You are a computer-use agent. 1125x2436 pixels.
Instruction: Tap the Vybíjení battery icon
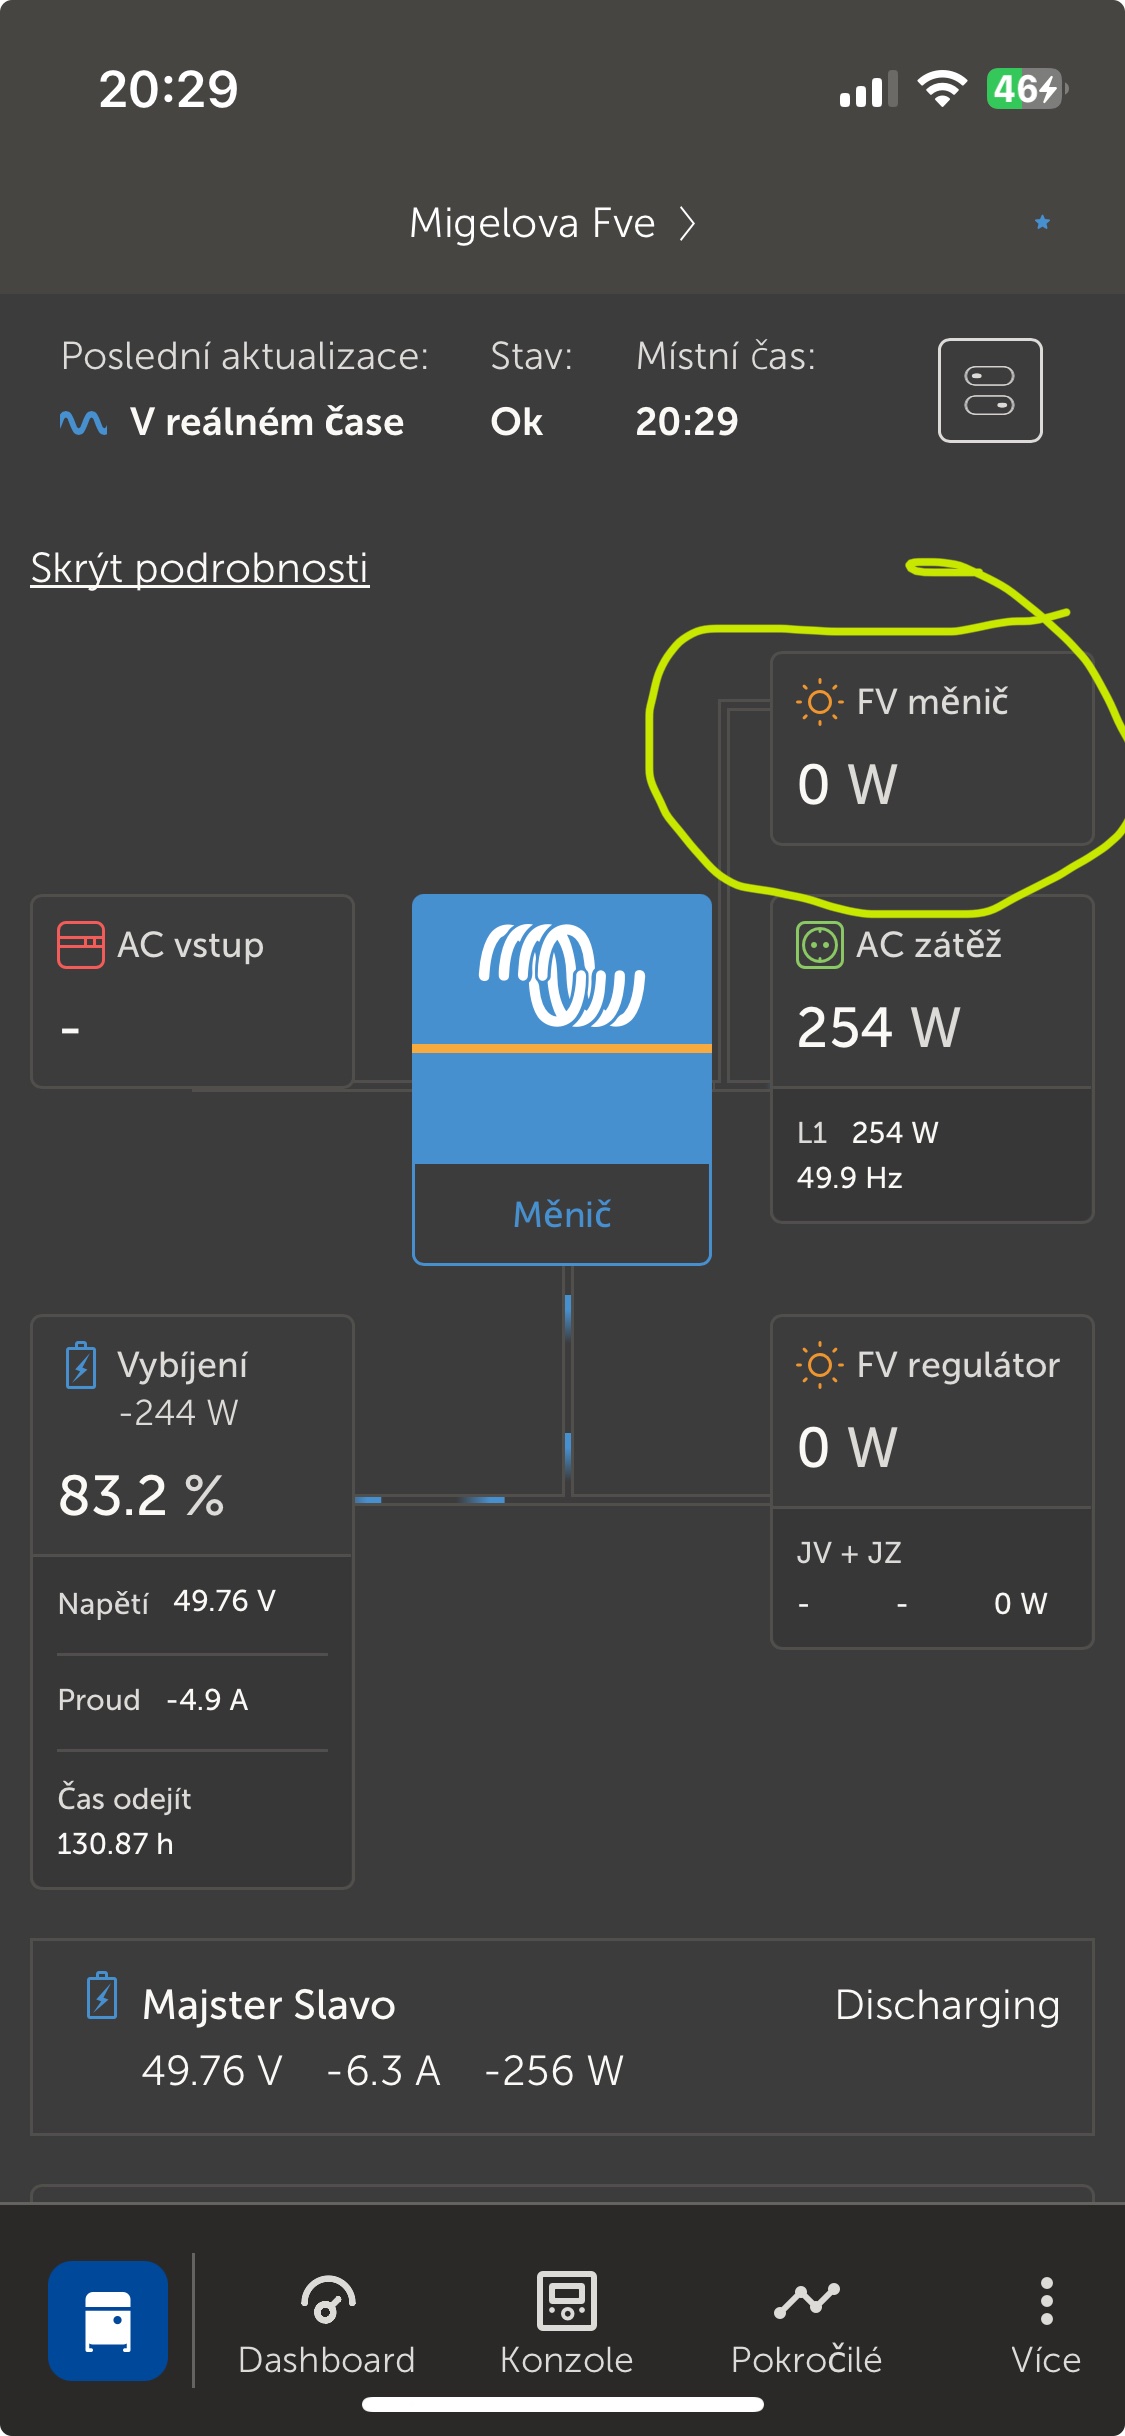(x=81, y=1366)
